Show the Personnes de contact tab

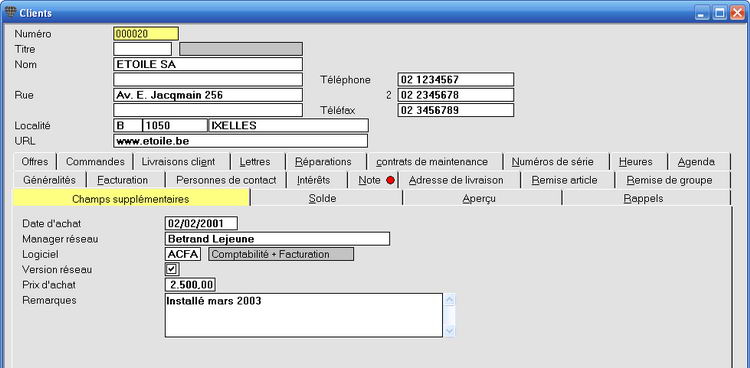pyautogui.click(x=226, y=180)
